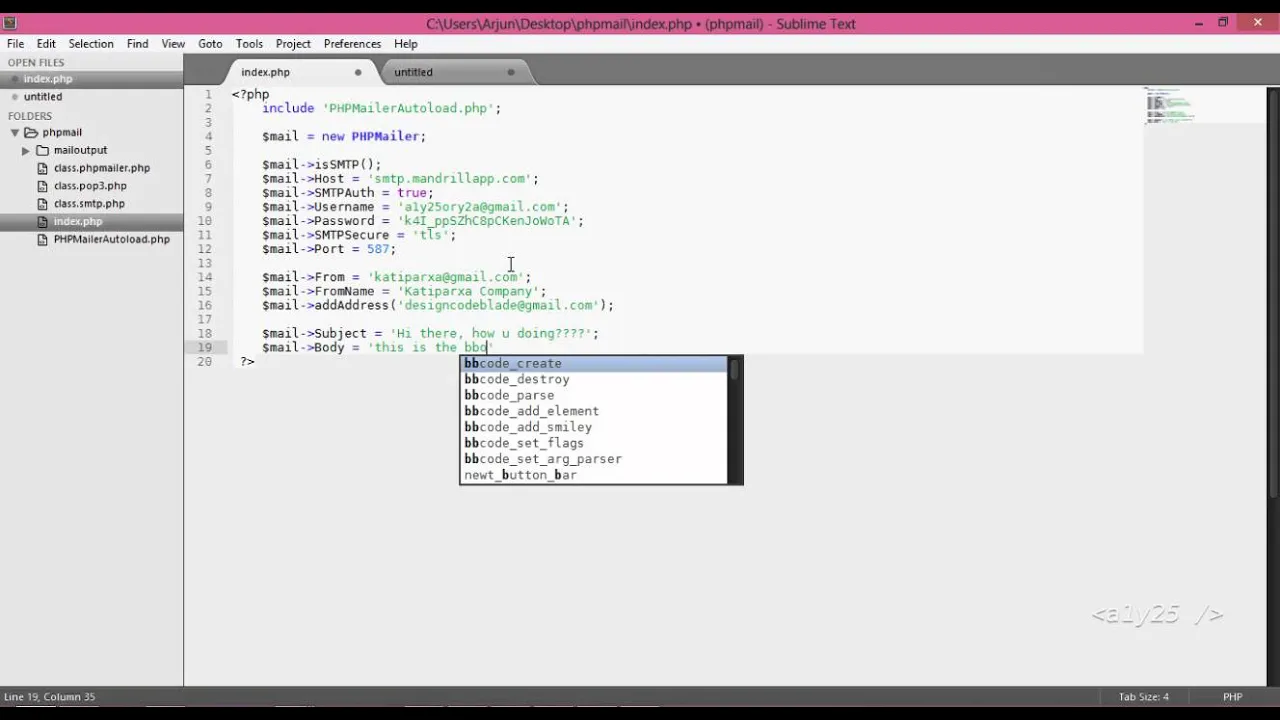The height and width of the screenshot is (720, 1280).
Task: Open the Help menu
Action: tap(406, 44)
